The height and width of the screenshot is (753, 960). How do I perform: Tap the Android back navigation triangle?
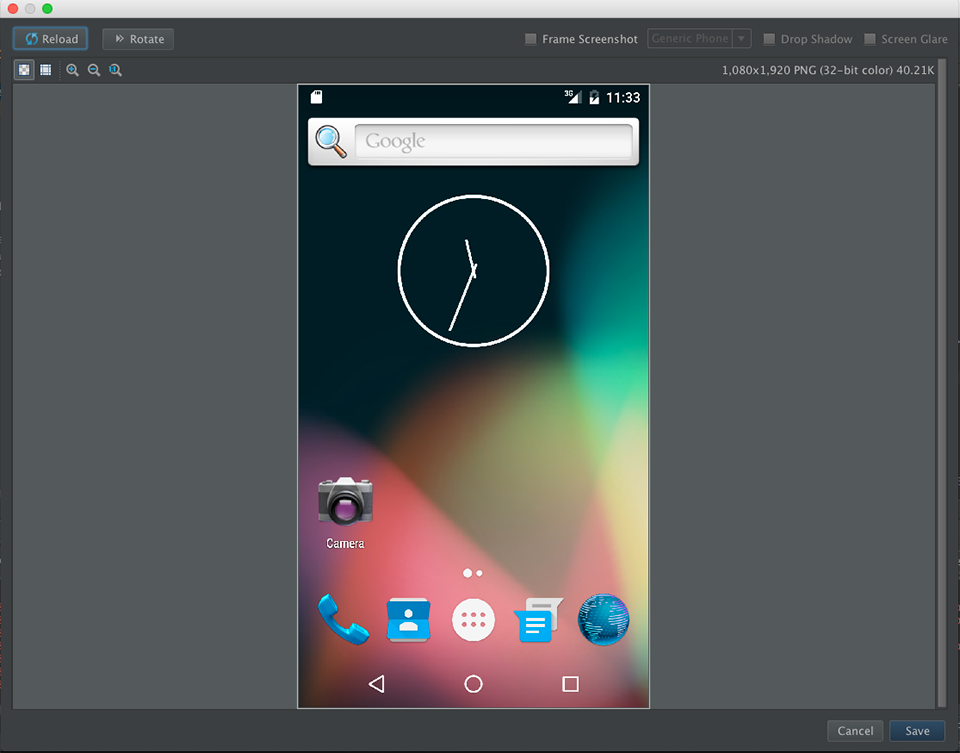tap(377, 684)
